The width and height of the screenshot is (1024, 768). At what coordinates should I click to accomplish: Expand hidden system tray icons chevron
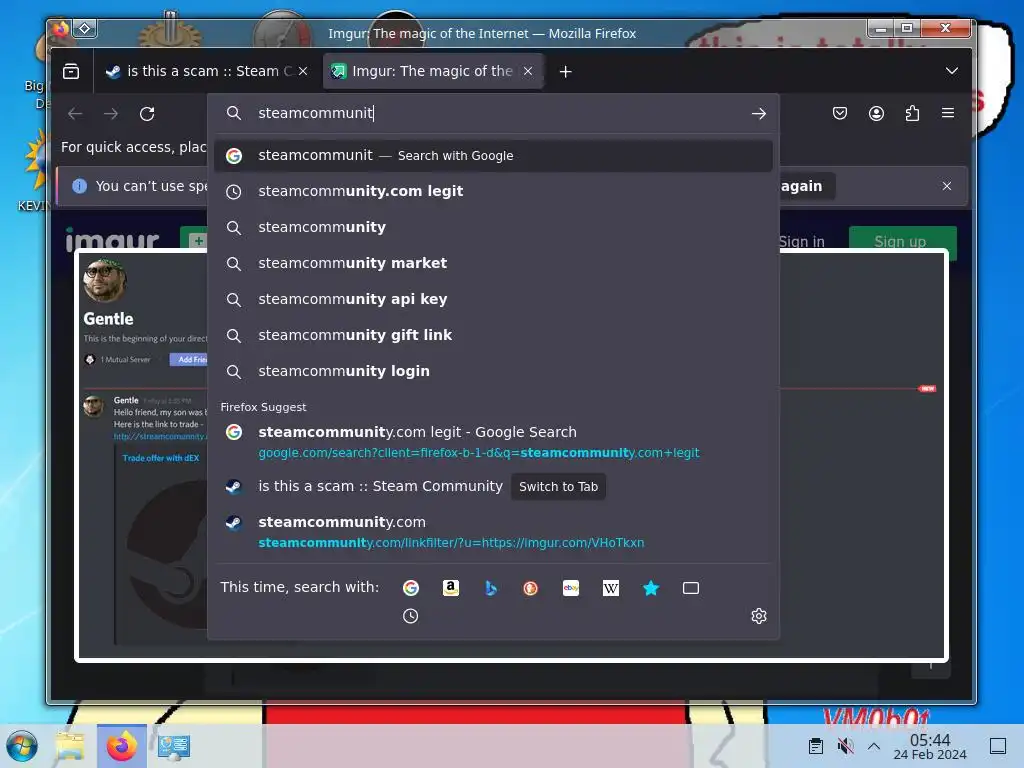[874, 746]
